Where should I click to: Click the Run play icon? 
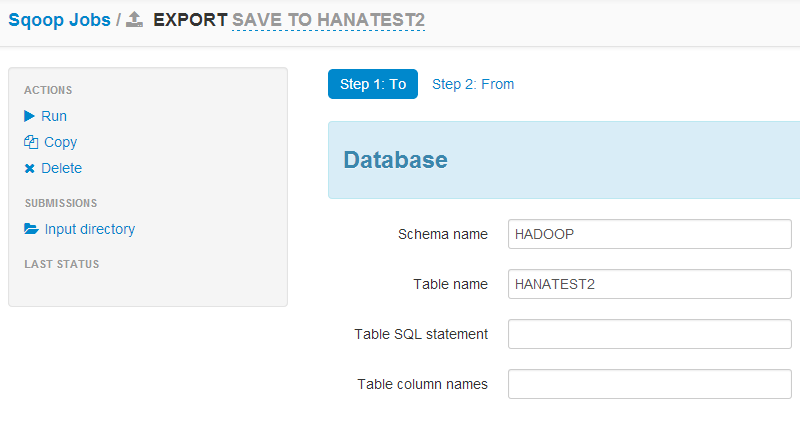click(x=30, y=116)
